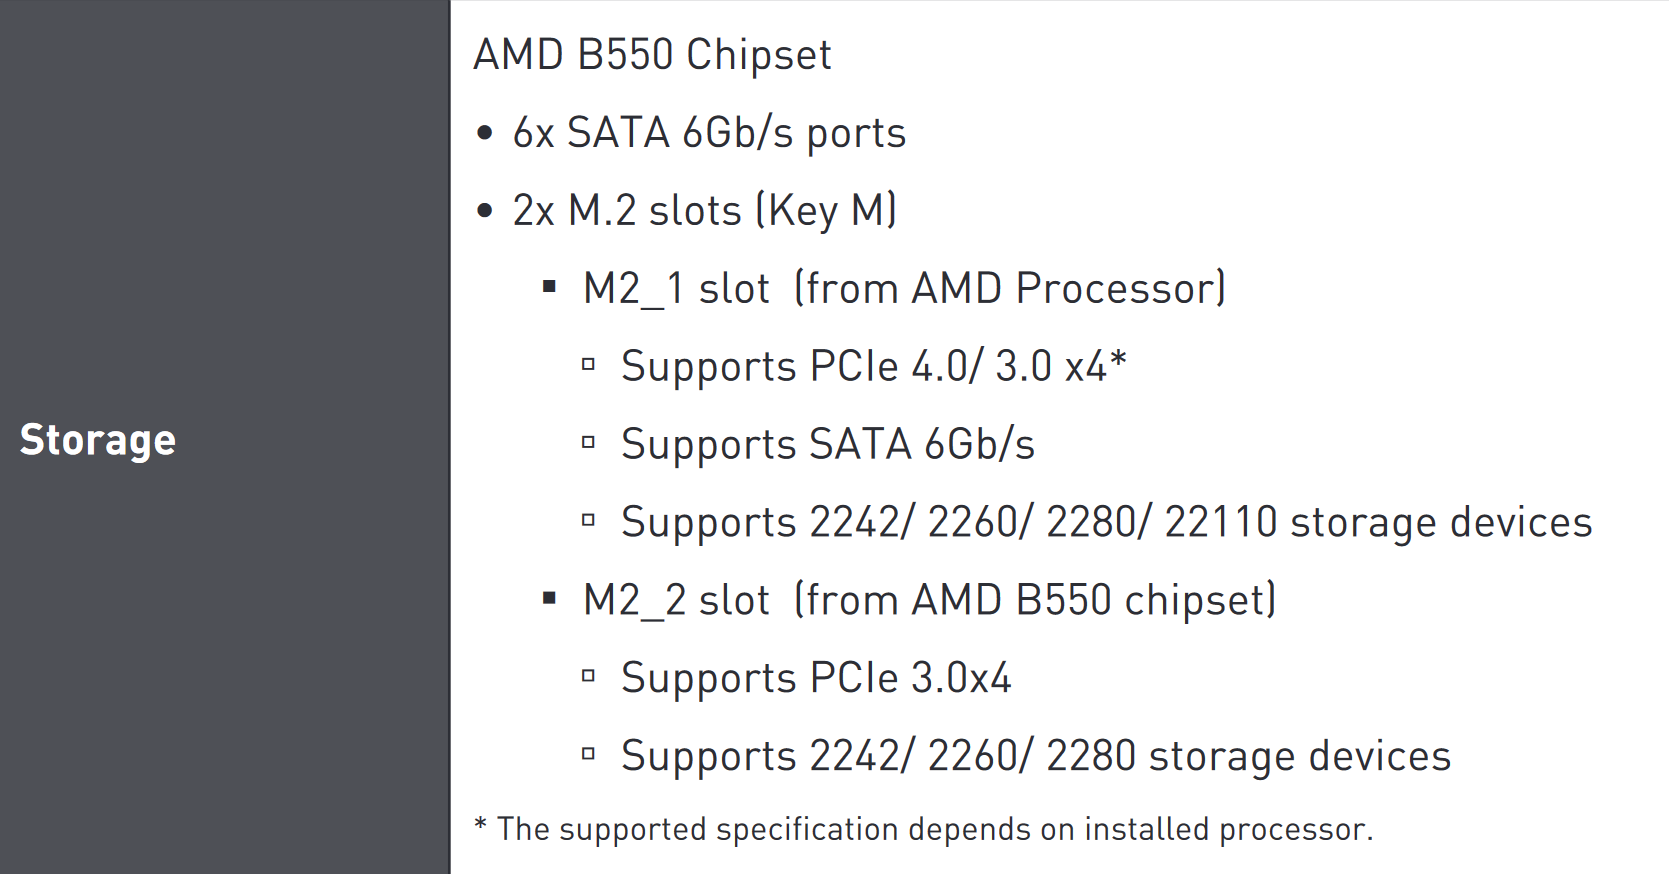This screenshot has width=1669, height=874.
Task: Click the Supports 2242/ 2260/ 2280 storage devices line
Action: 1035,757
